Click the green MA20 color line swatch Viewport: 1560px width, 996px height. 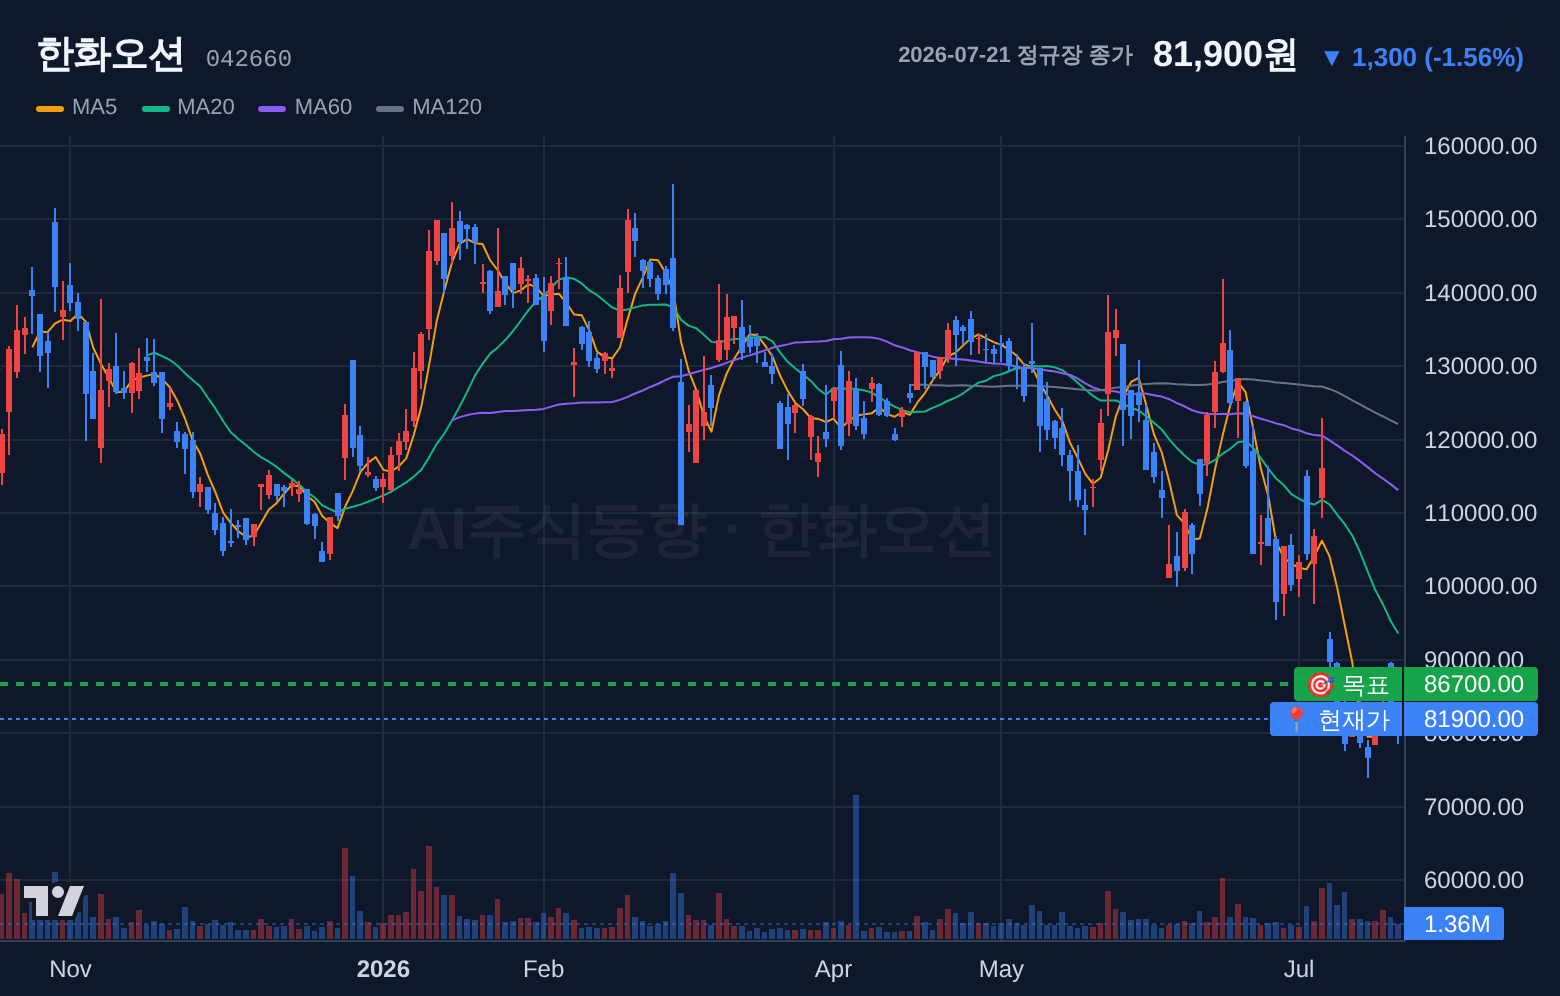point(156,108)
